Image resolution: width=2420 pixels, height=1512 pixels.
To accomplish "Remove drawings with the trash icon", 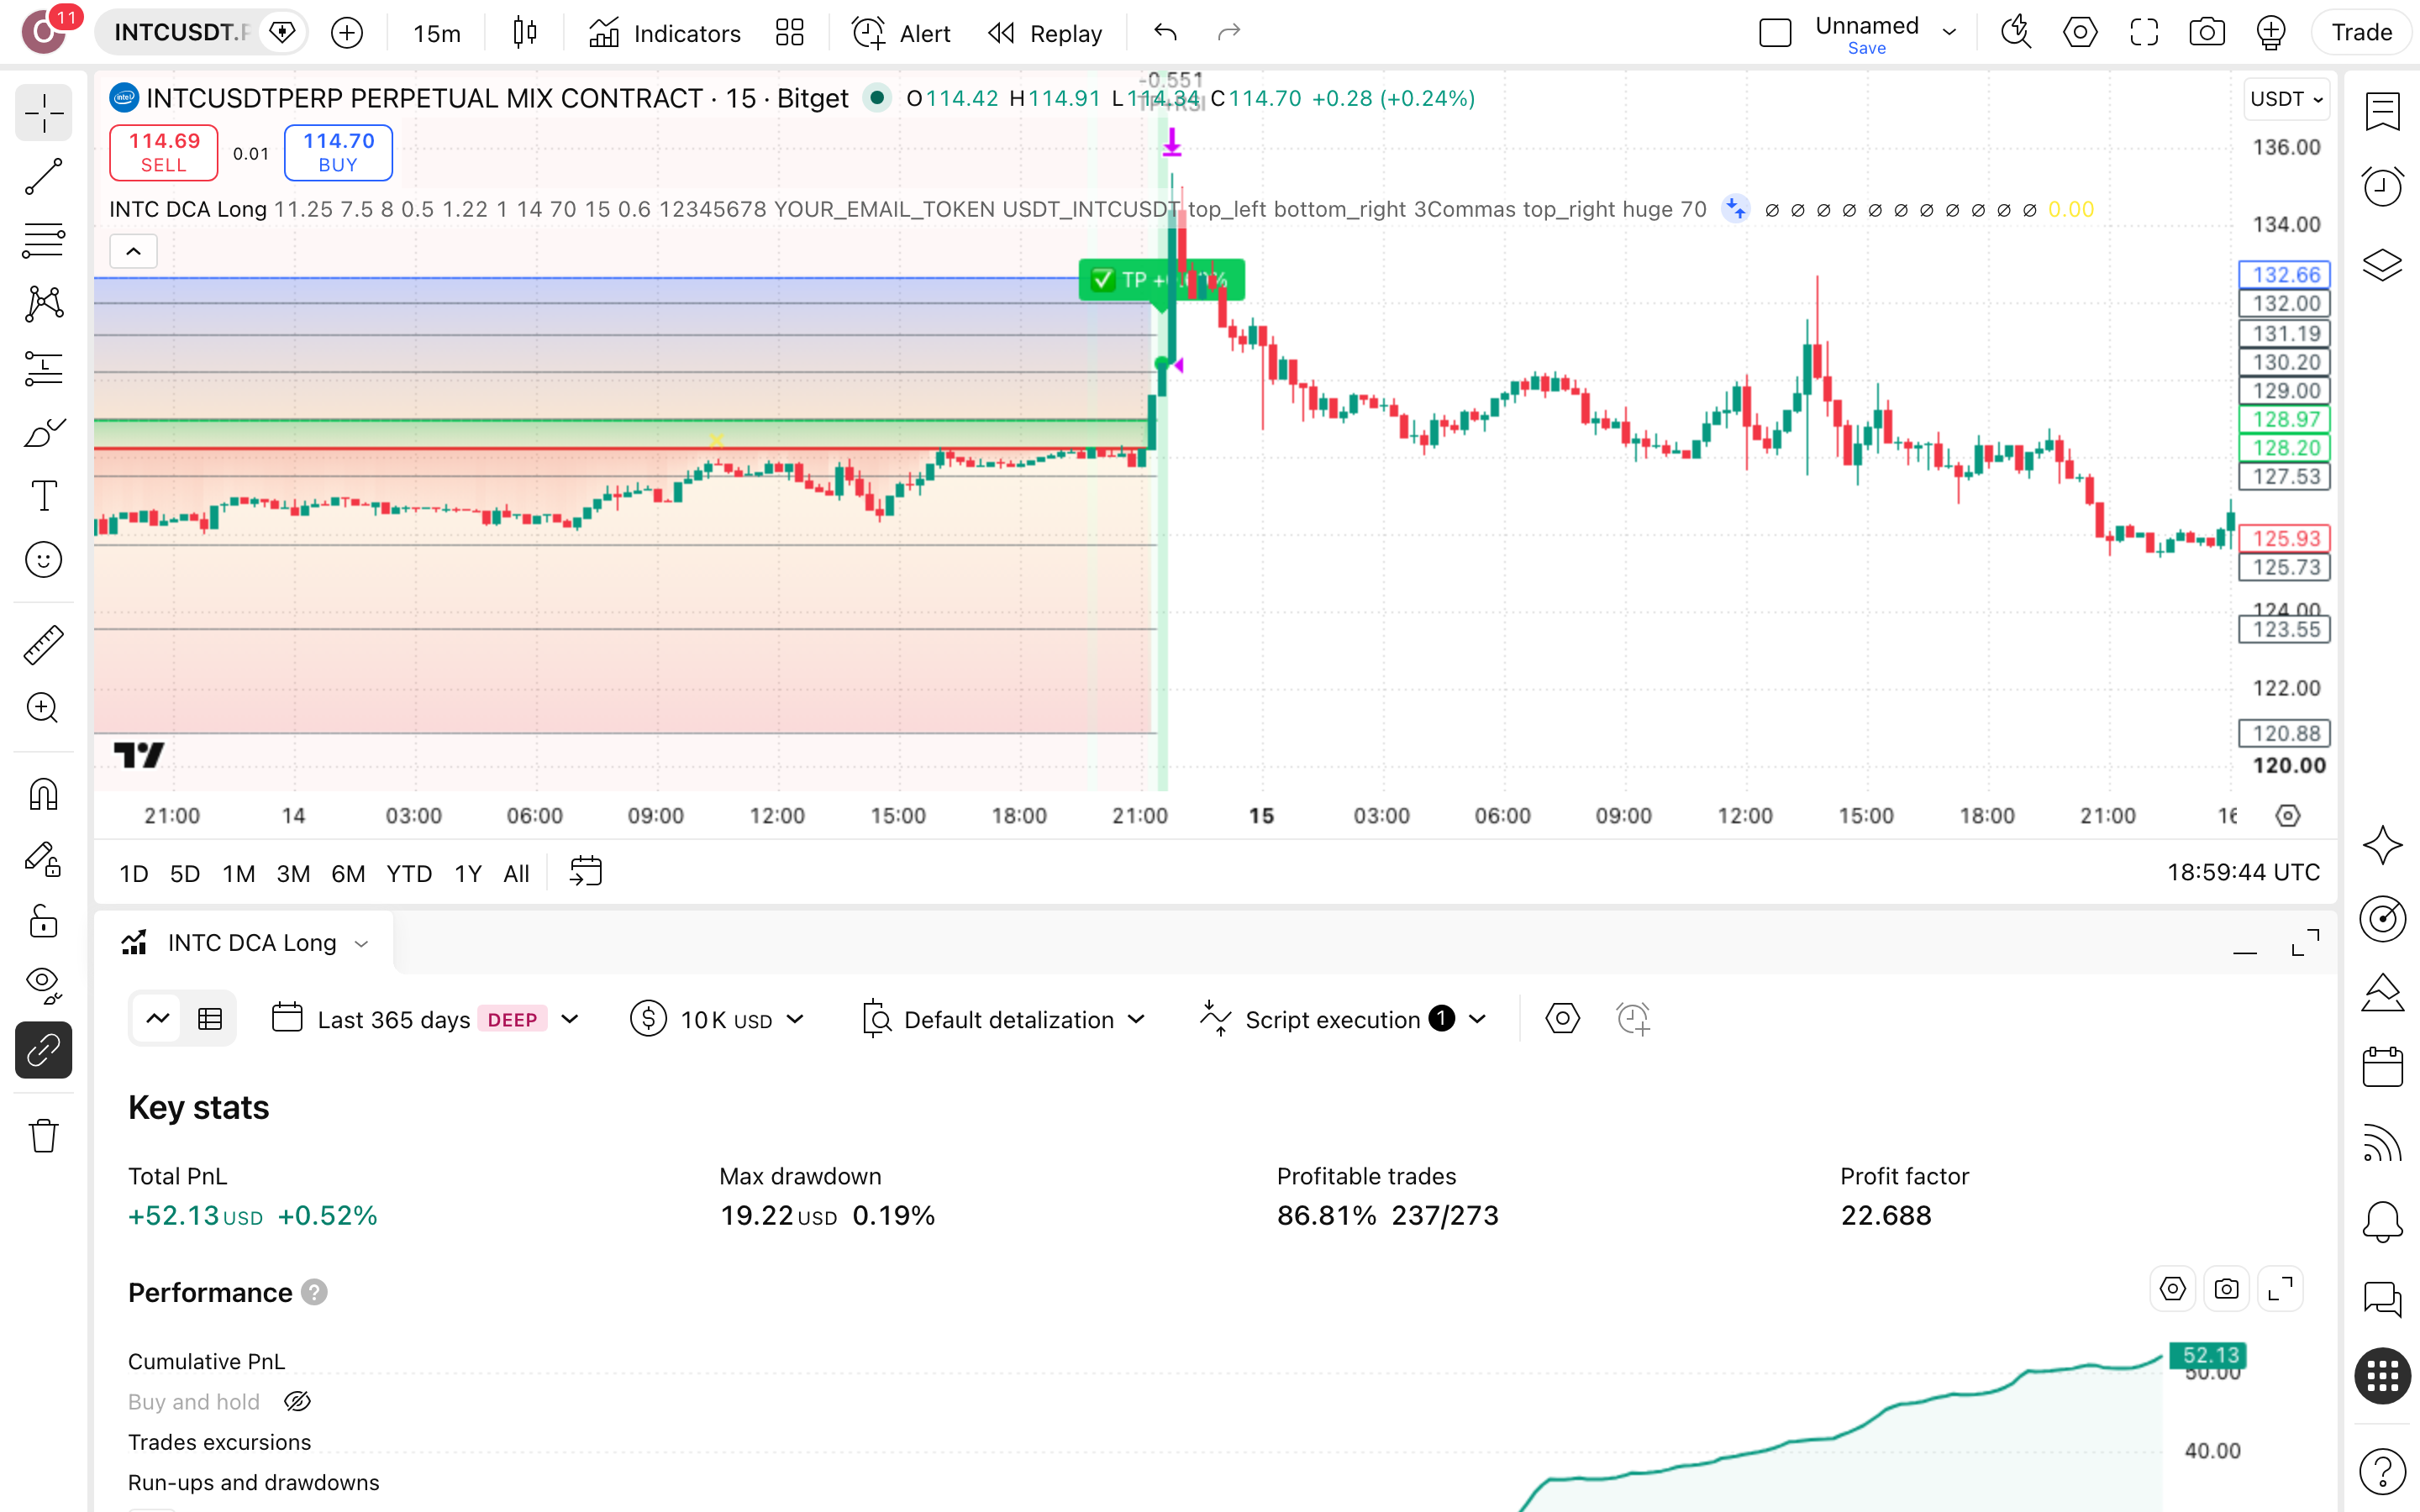I will [x=43, y=1136].
